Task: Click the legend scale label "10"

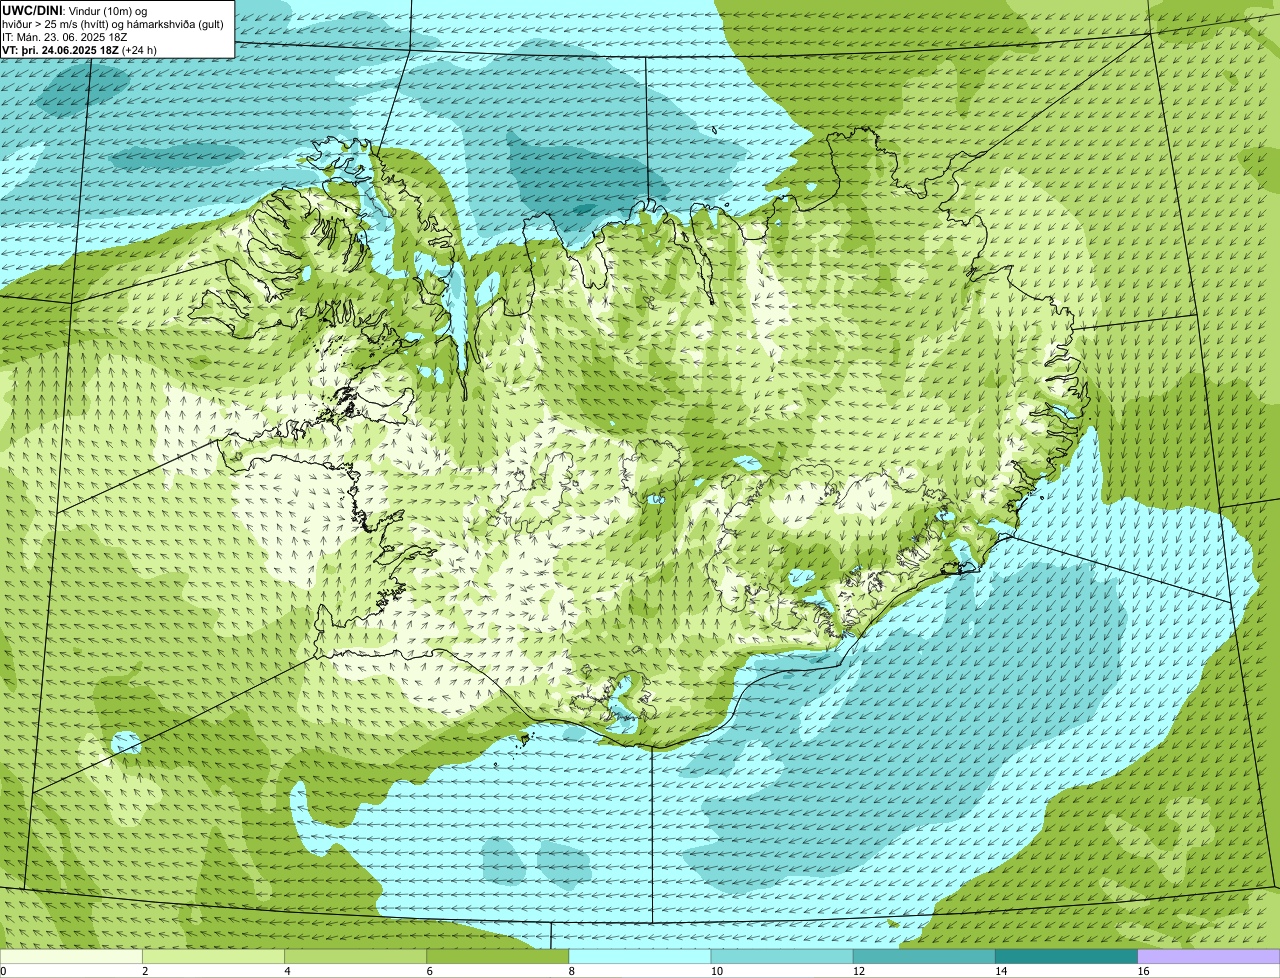Action: [x=716, y=971]
